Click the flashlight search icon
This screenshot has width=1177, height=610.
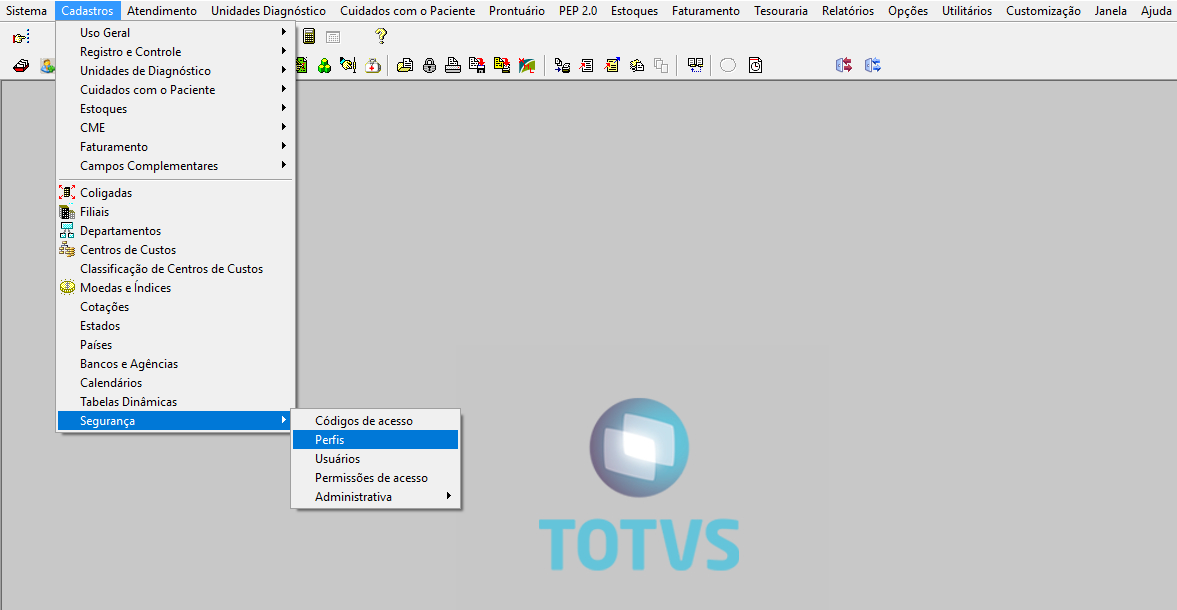(x=348, y=66)
